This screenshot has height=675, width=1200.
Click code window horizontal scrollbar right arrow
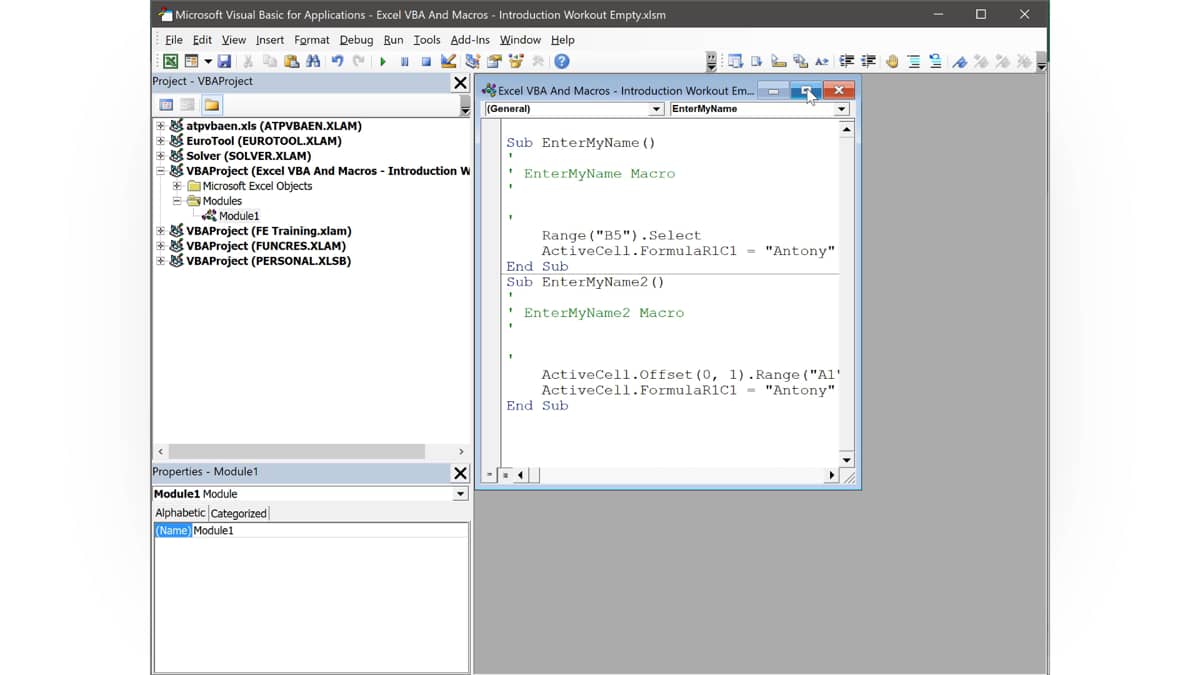(832, 475)
